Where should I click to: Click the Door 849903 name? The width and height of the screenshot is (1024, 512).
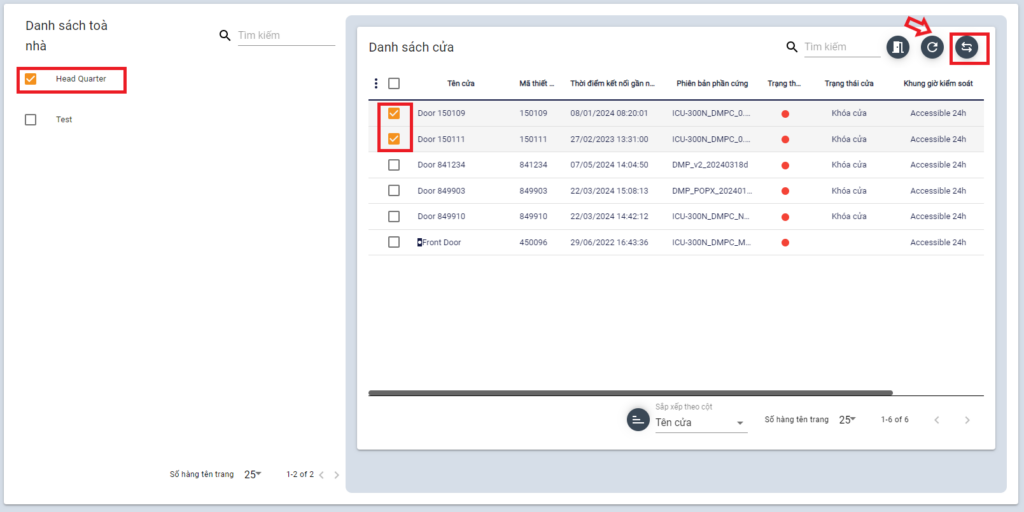pos(441,191)
